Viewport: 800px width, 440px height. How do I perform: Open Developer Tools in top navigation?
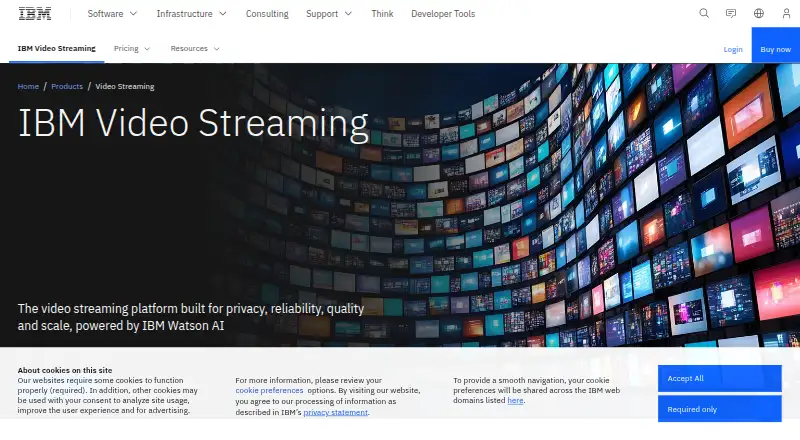click(x=443, y=14)
